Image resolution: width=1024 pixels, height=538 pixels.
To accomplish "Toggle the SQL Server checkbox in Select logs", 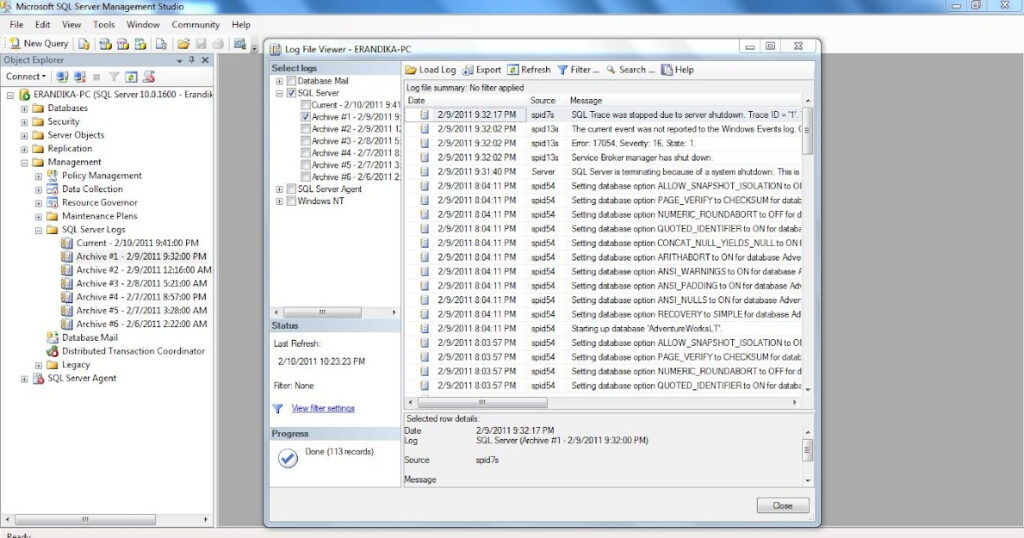I will [291, 93].
